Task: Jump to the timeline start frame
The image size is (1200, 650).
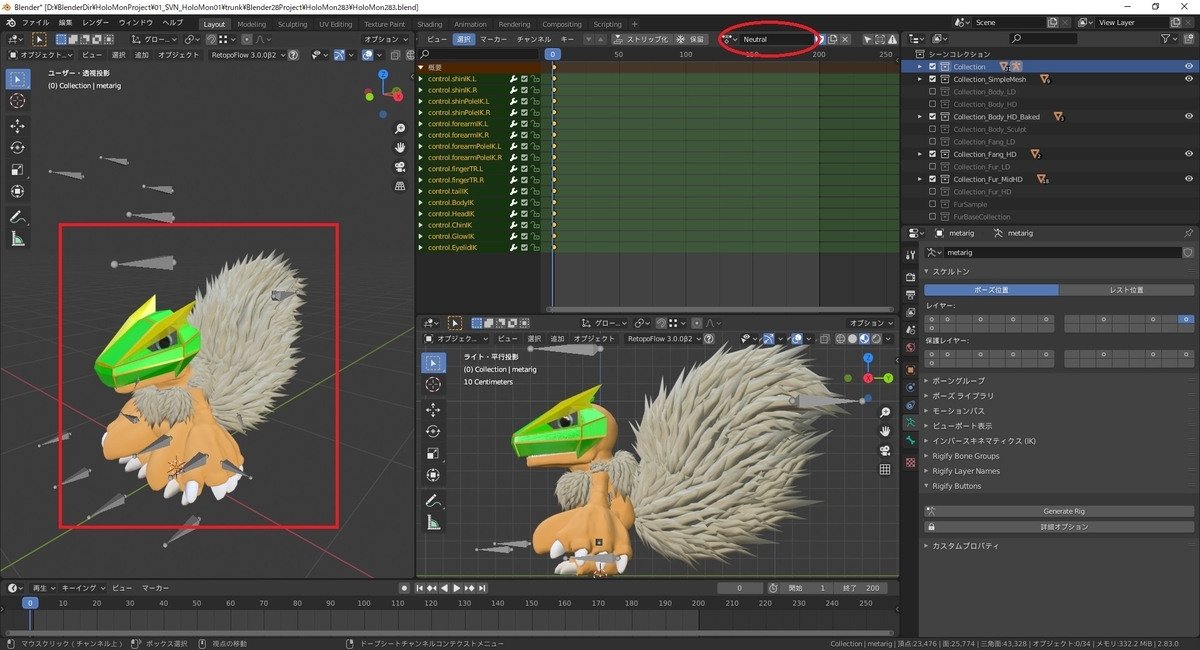Action: click(x=420, y=588)
